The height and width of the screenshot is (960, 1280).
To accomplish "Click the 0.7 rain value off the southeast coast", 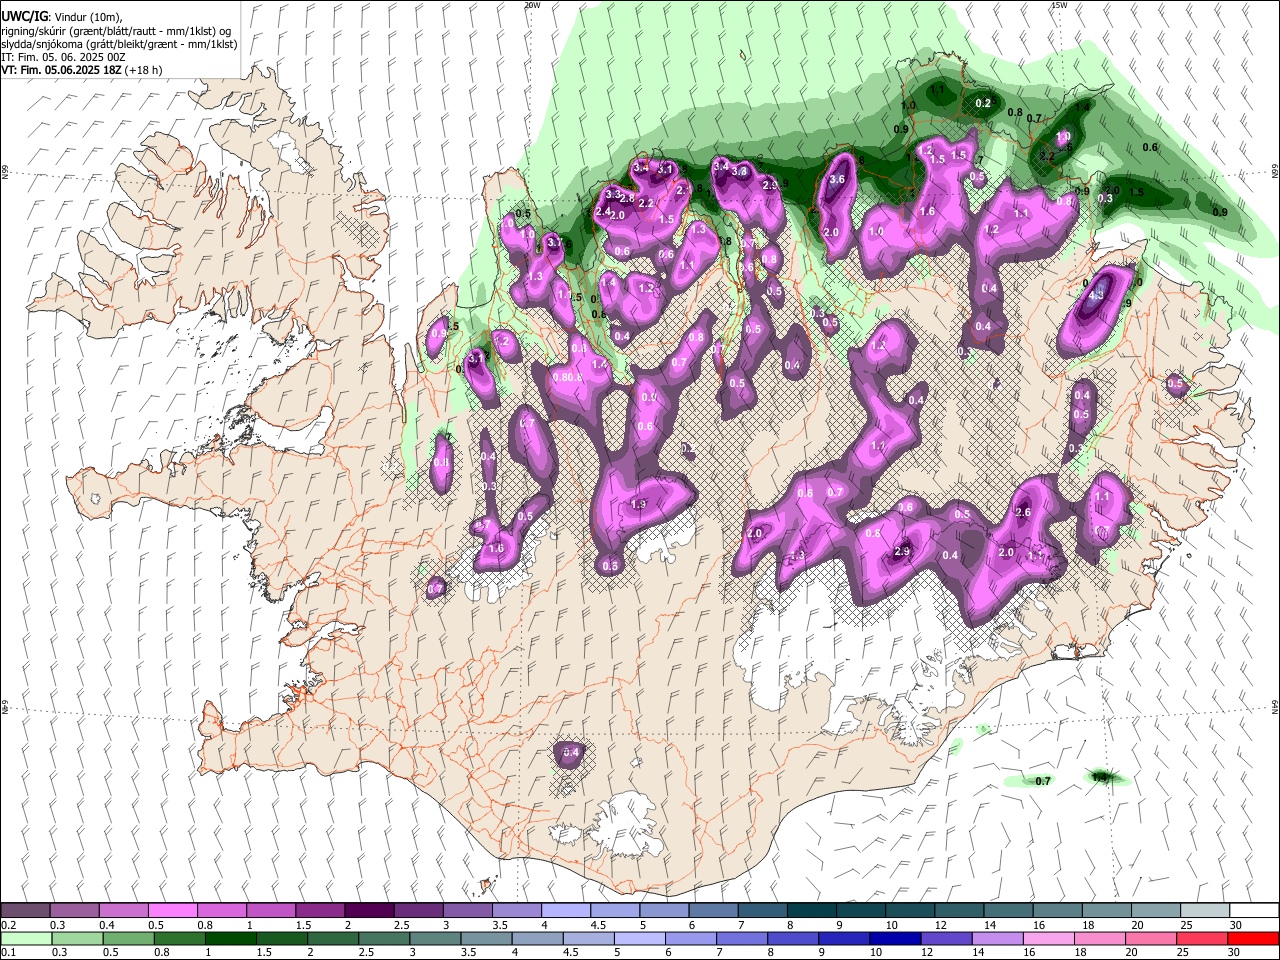I will pyautogui.click(x=1043, y=781).
